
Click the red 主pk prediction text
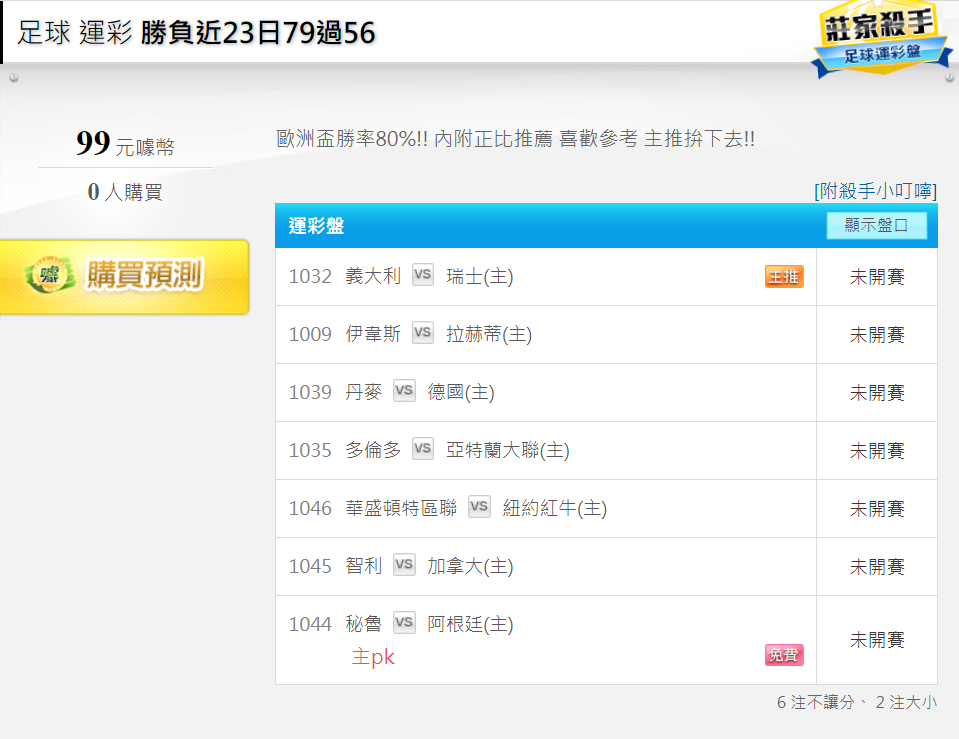[373, 657]
